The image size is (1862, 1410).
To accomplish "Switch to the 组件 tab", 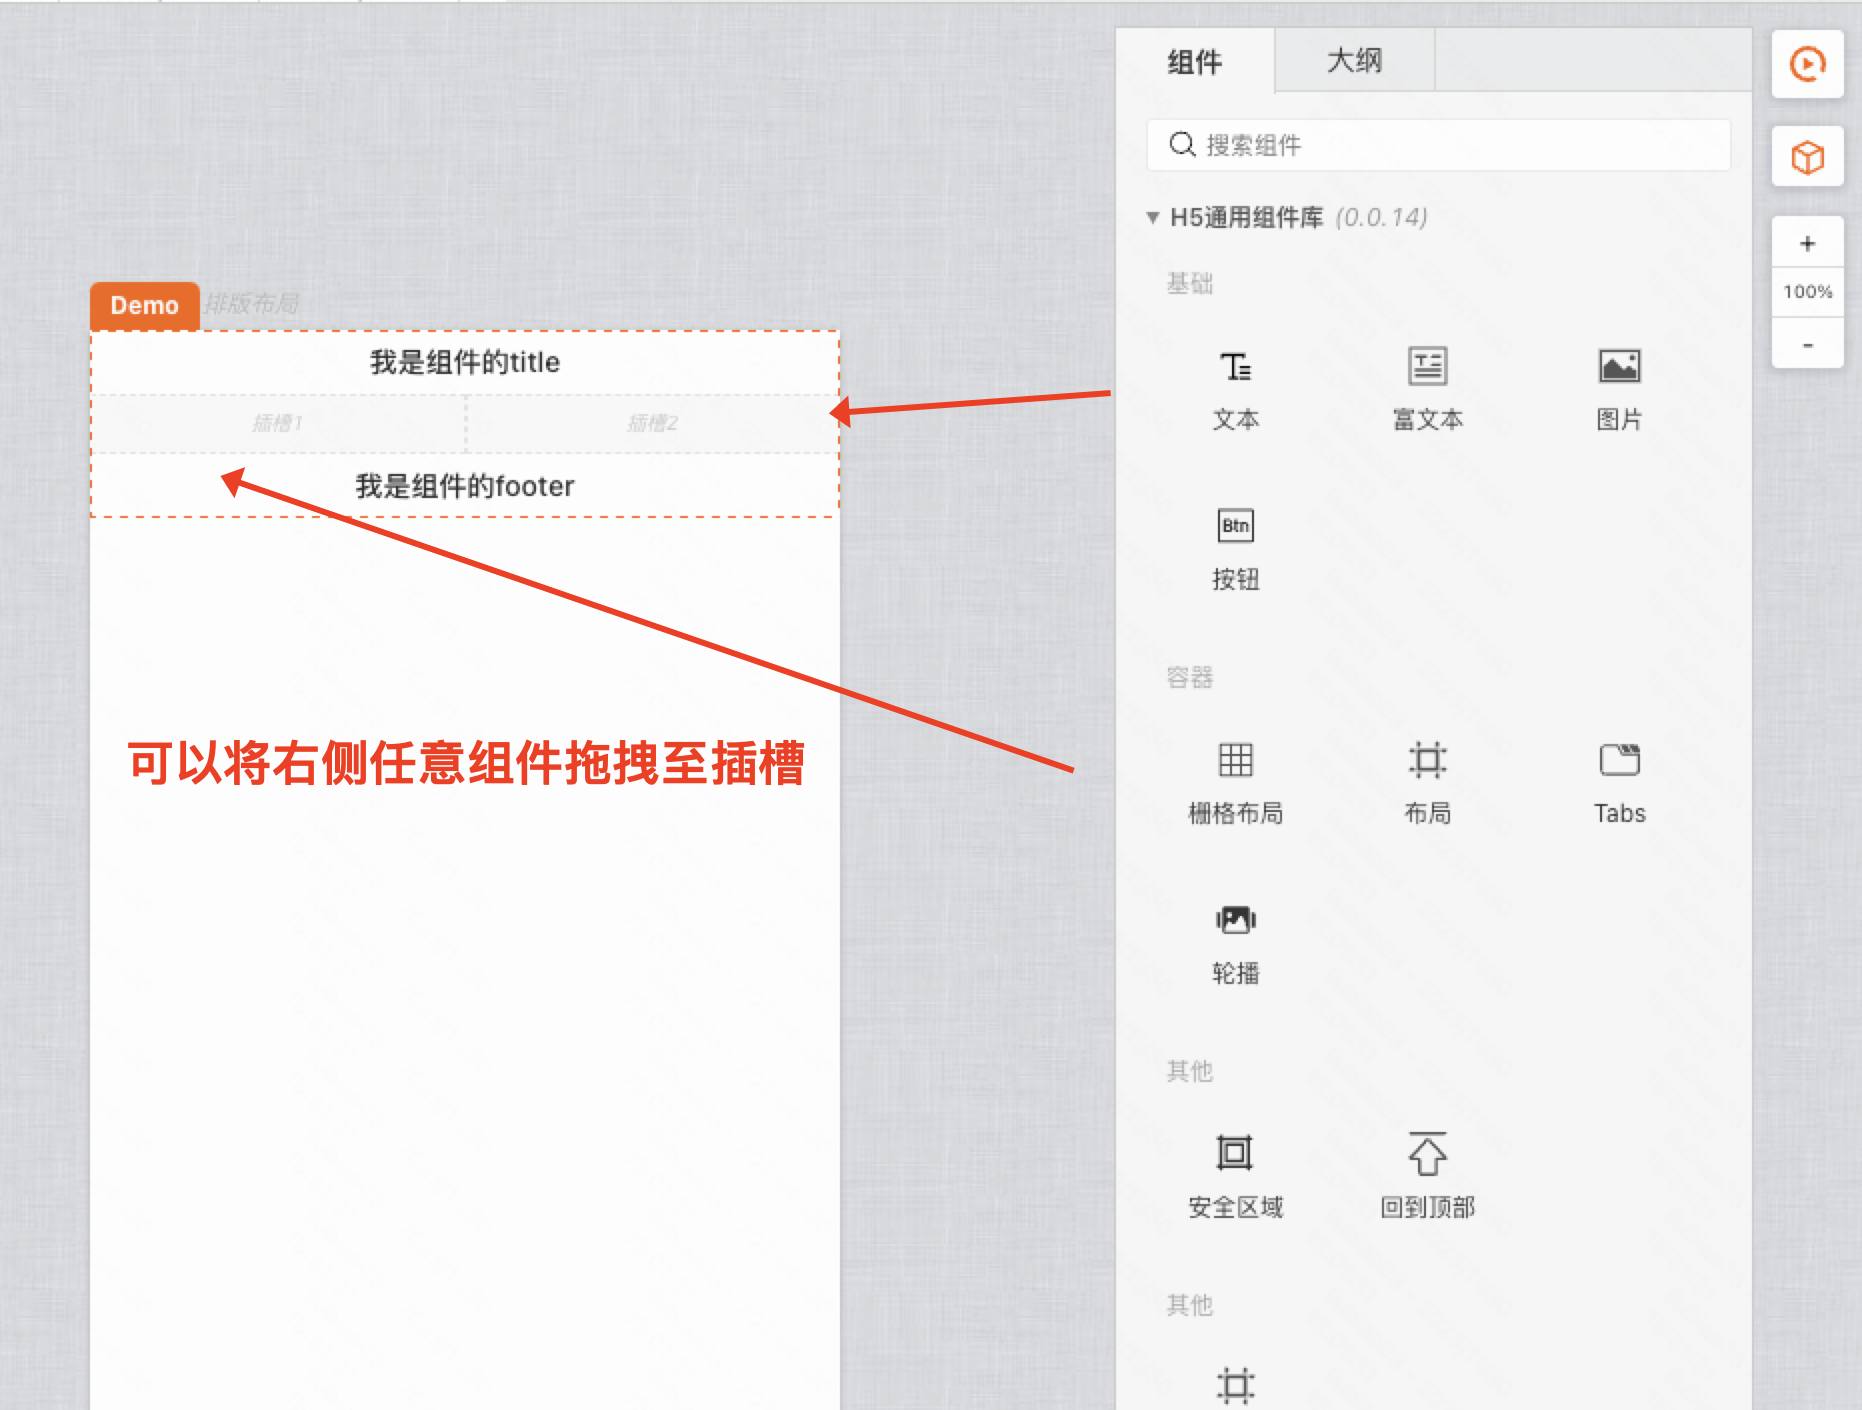I will pos(1195,61).
